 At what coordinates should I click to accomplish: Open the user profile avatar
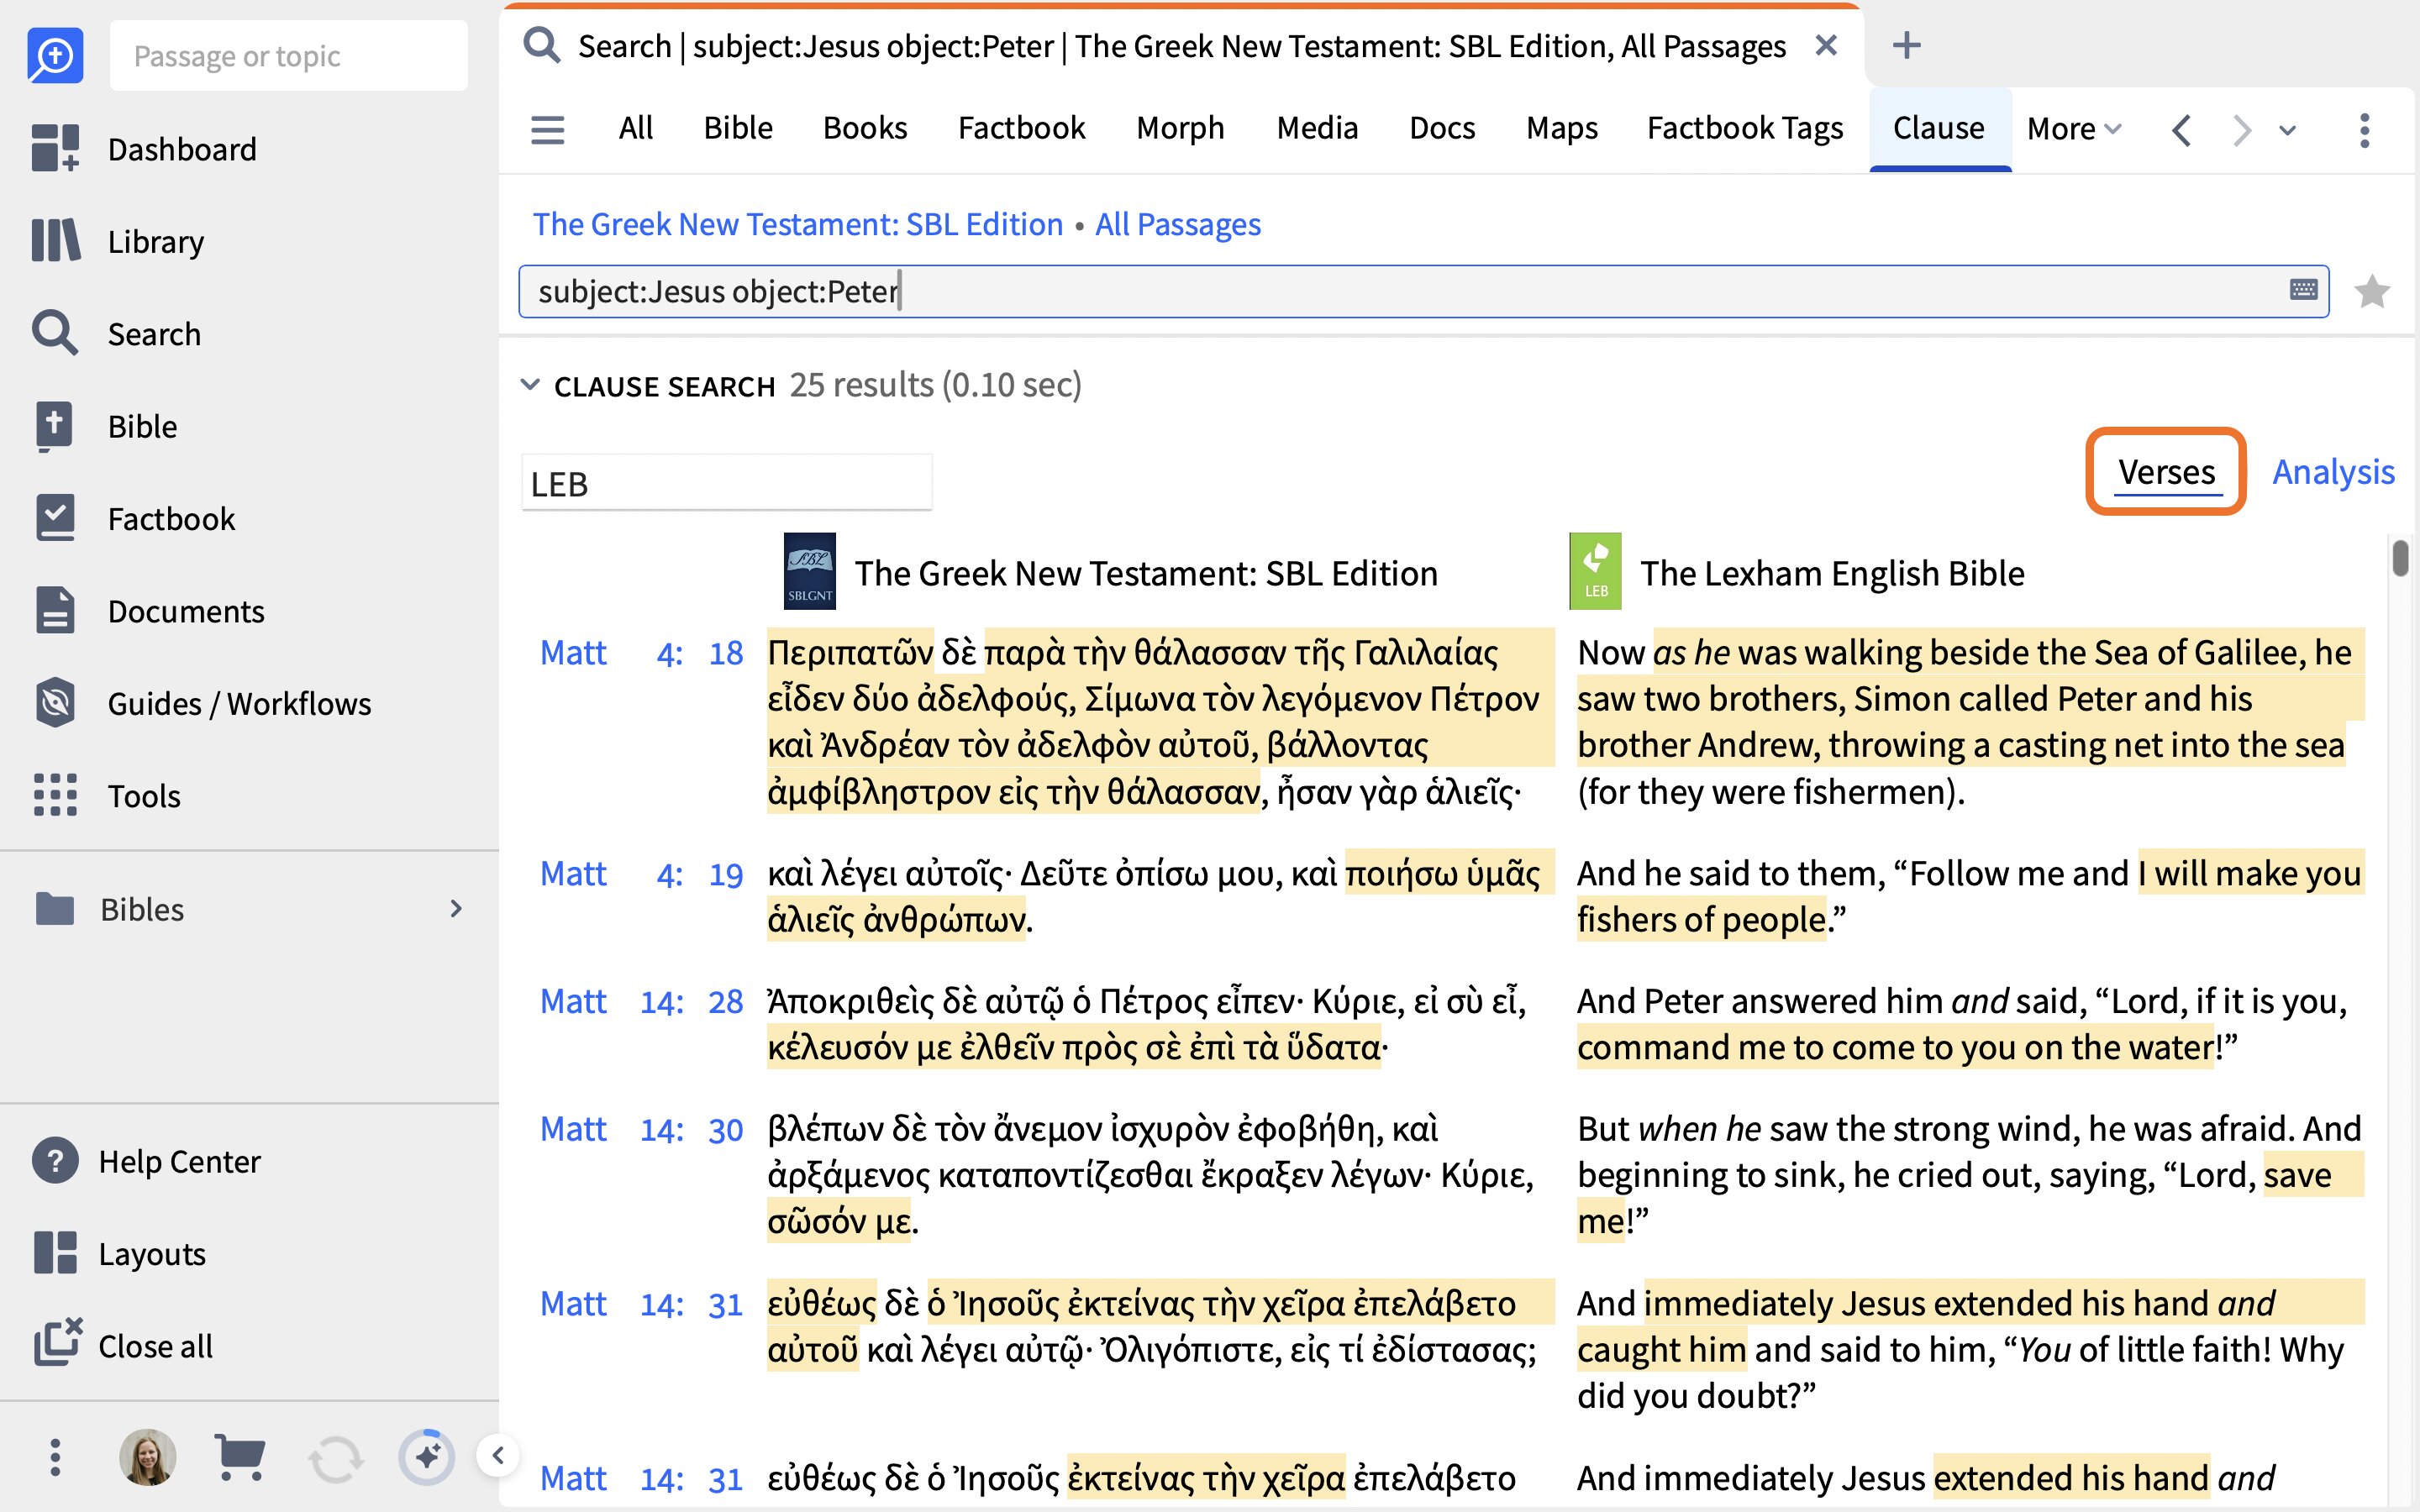[x=147, y=1457]
